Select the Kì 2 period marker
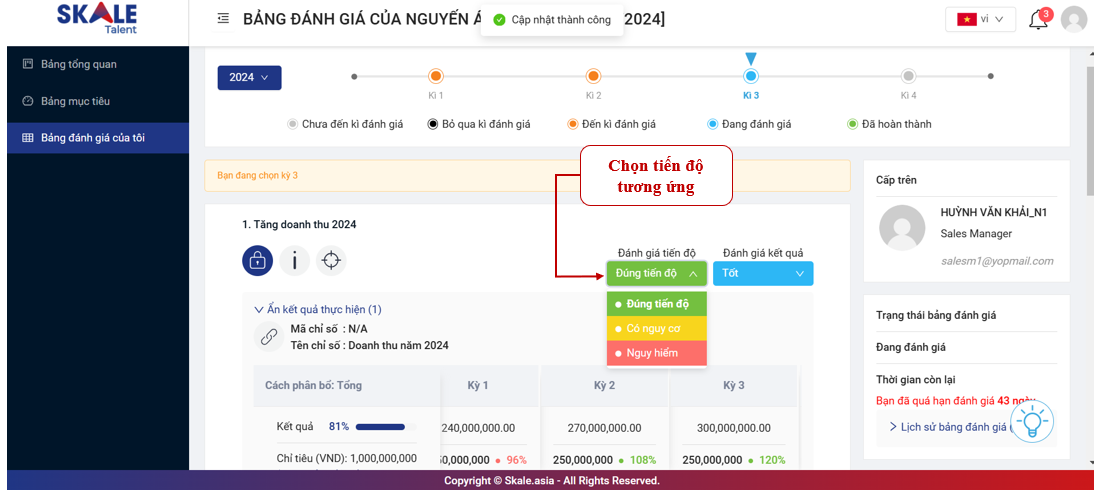The height and width of the screenshot is (490, 1094). [593, 76]
